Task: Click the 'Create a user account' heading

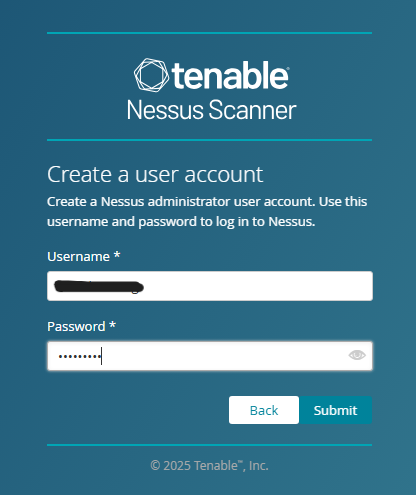Action: coord(155,174)
